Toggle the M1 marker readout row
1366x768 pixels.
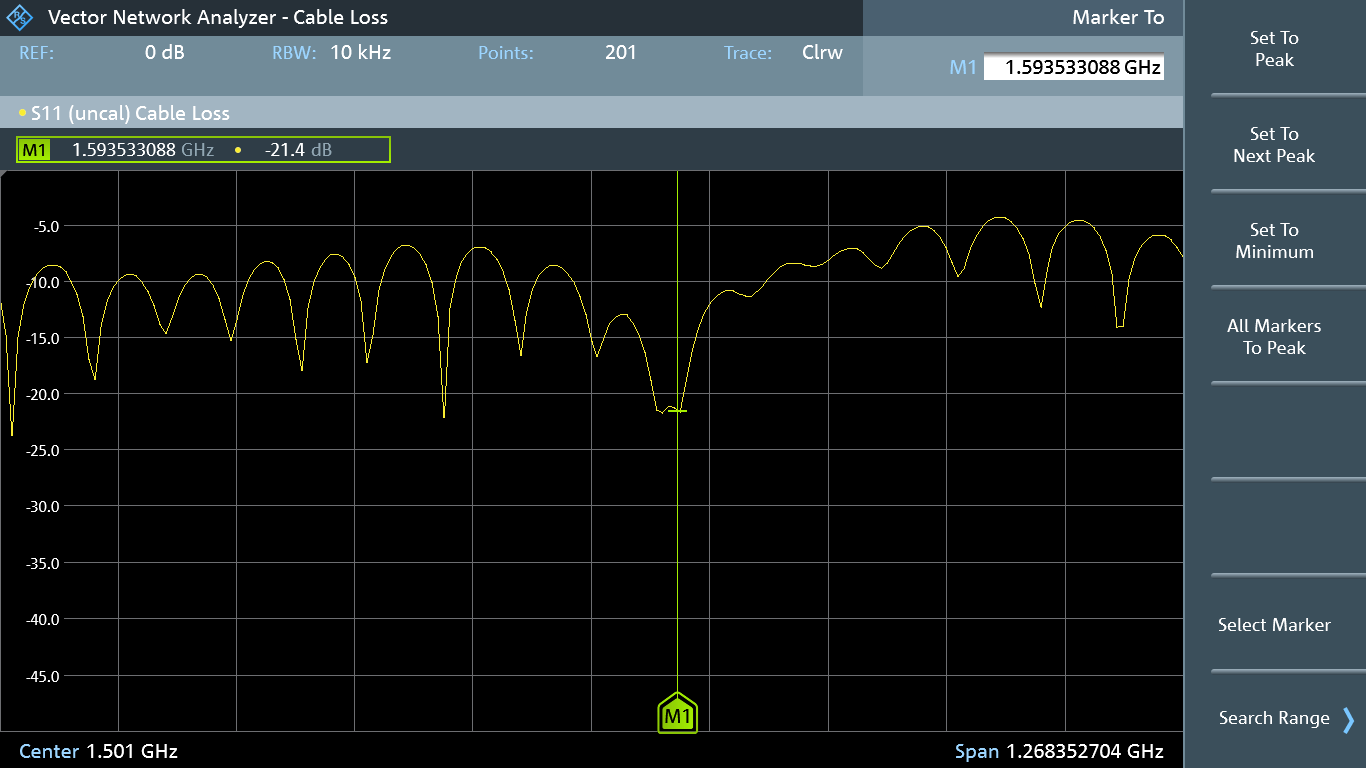point(200,149)
